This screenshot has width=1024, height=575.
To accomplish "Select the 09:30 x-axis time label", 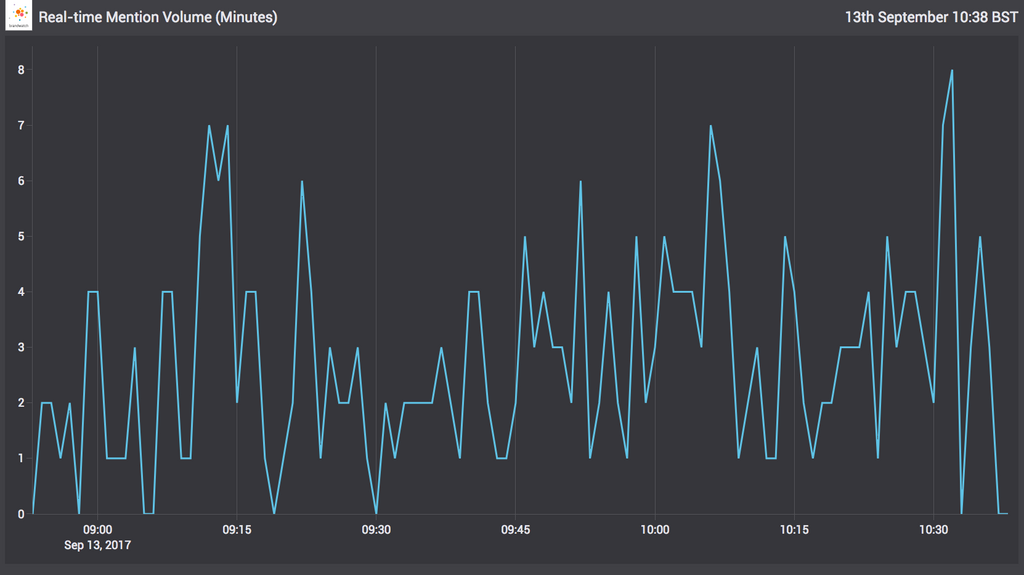I will pos(376,530).
